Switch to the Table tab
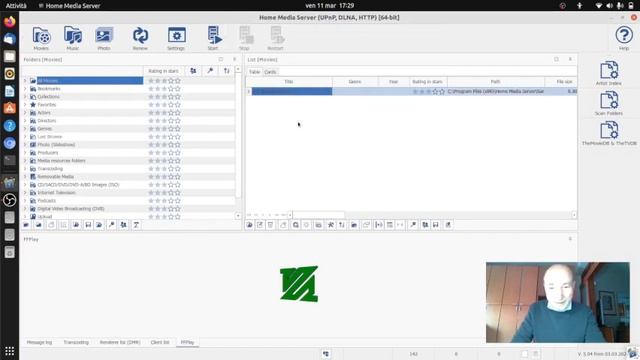The image size is (640, 360). point(254,72)
